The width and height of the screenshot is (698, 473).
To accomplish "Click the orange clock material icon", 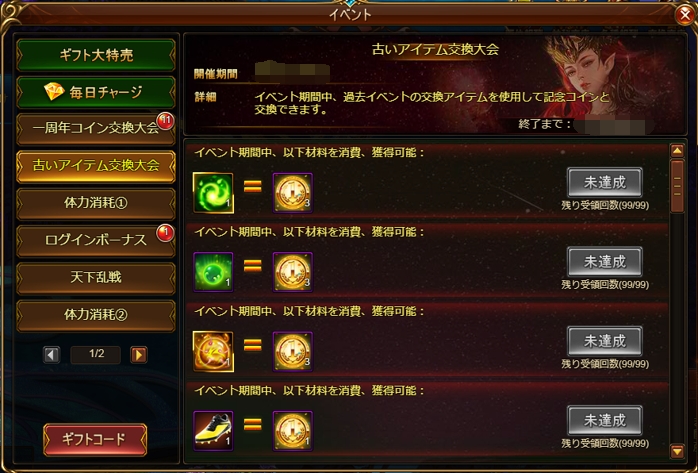I will pyautogui.click(x=213, y=352).
